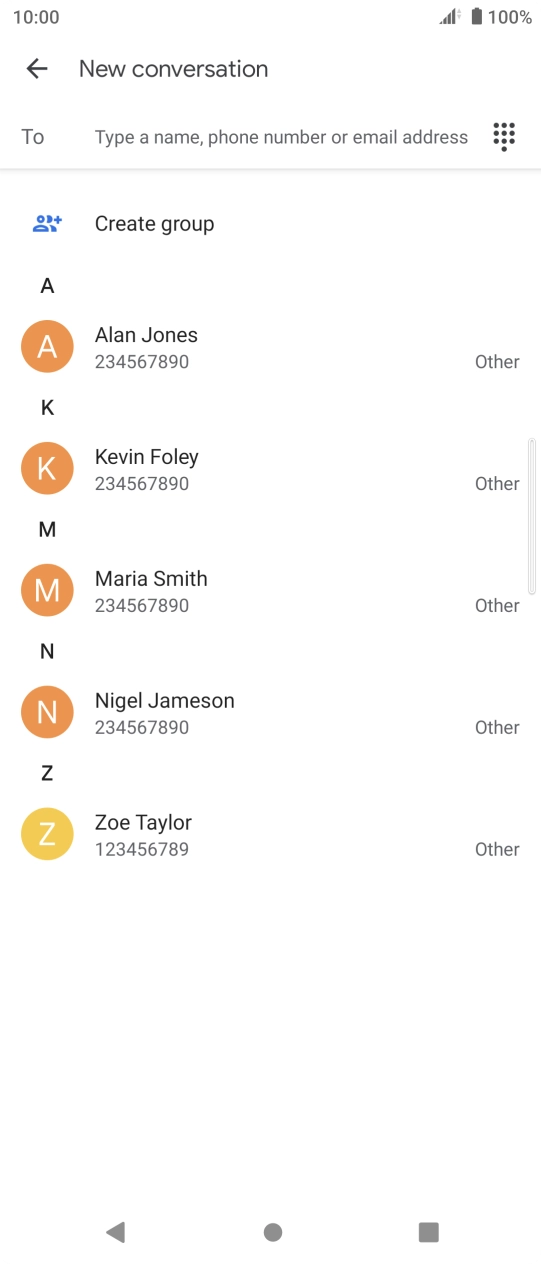Viewport: 541px width, 1264px height.
Task: Tap Zoe Taylor's number 123456789
Action: (x=142, y=850)
